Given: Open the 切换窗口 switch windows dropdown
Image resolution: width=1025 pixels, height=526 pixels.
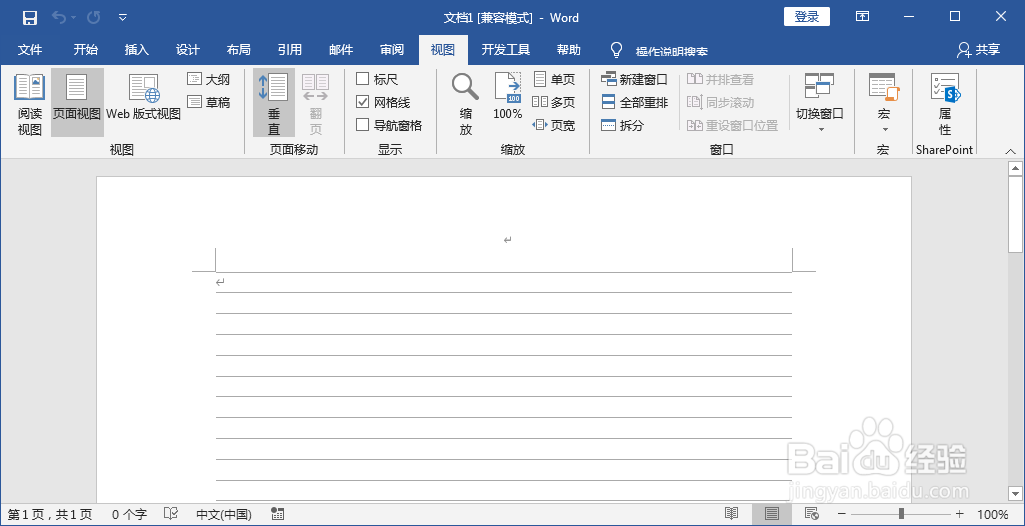Looking at the screenshot, I should pyautogui.click(x=820, y=103).
